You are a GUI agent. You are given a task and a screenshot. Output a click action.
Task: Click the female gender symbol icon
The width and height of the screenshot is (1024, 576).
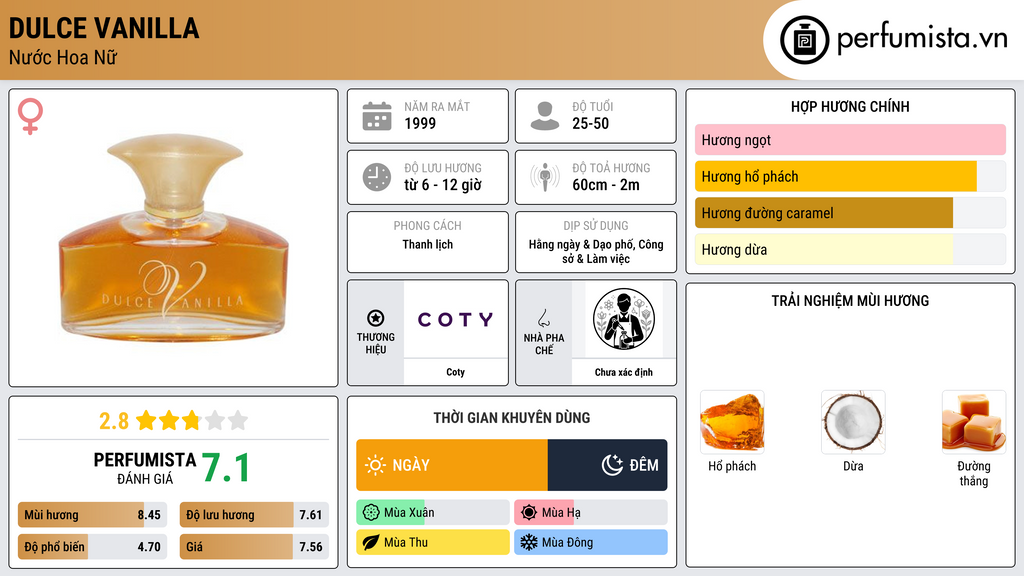point(30,116)
